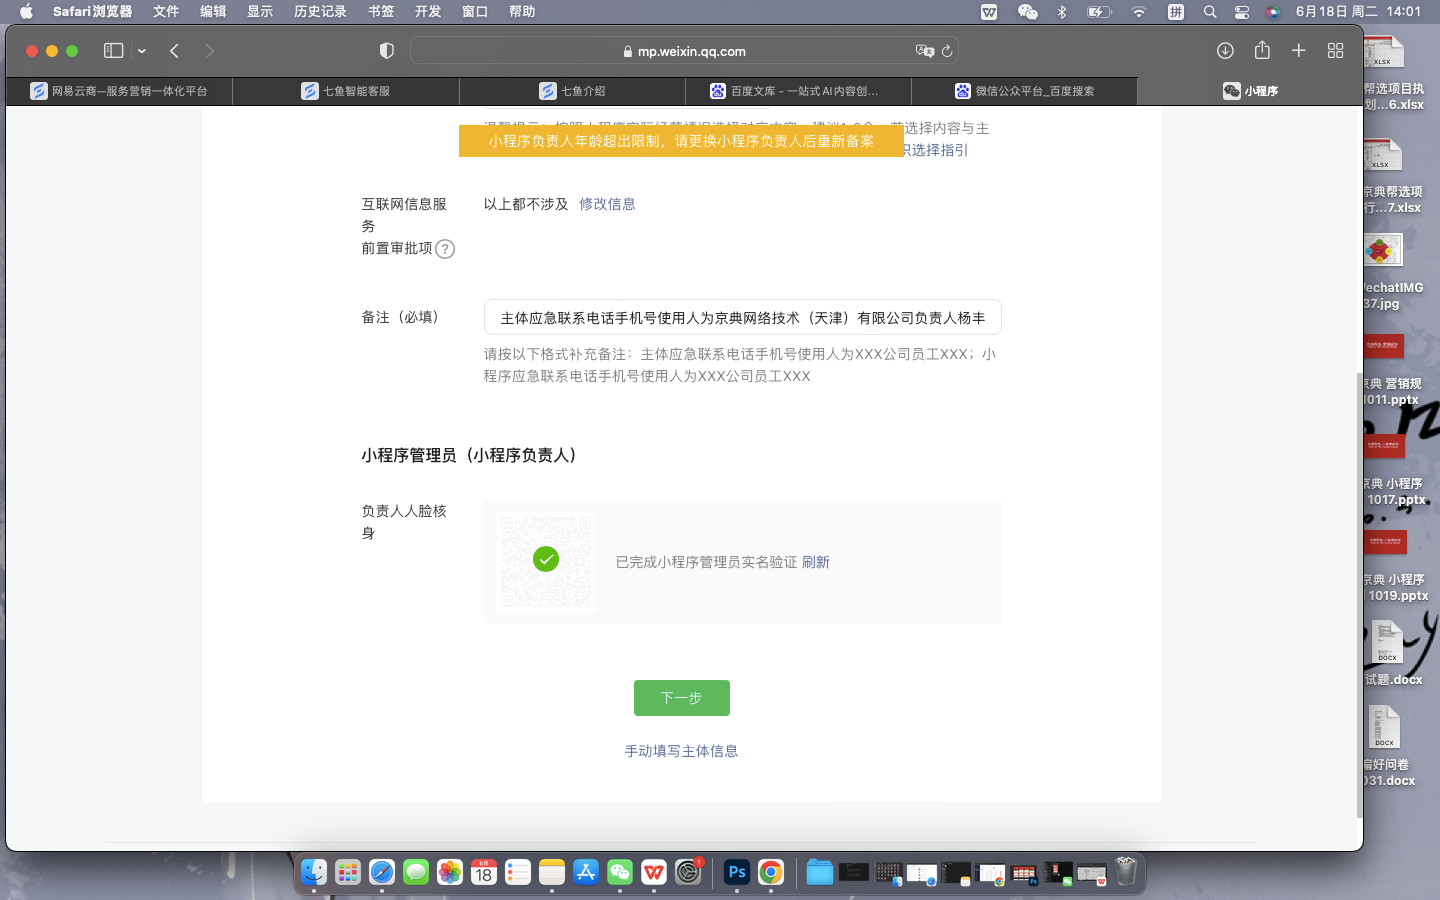1440x900 pixels.
Task: Open App Store from the Dock
Action: [x=586, y=872]
